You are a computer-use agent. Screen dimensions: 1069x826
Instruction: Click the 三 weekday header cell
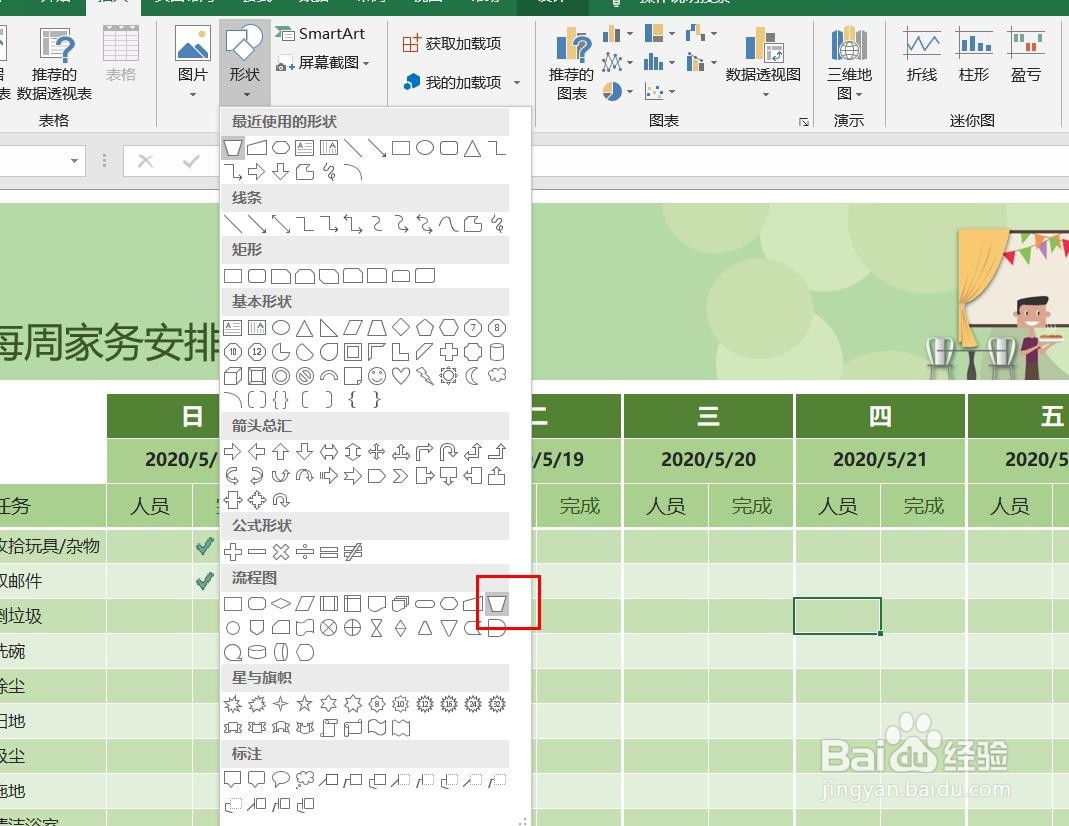[x=708, y=416]
